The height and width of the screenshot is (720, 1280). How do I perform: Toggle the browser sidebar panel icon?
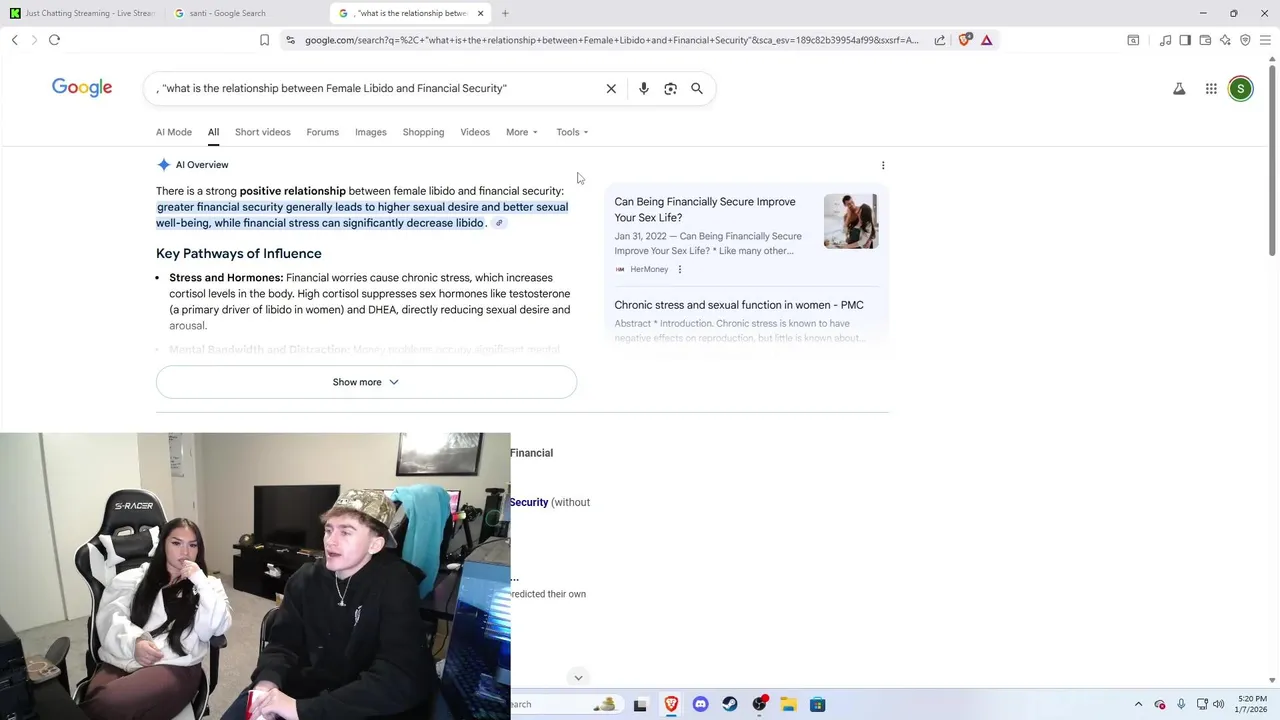[1185, 40]
